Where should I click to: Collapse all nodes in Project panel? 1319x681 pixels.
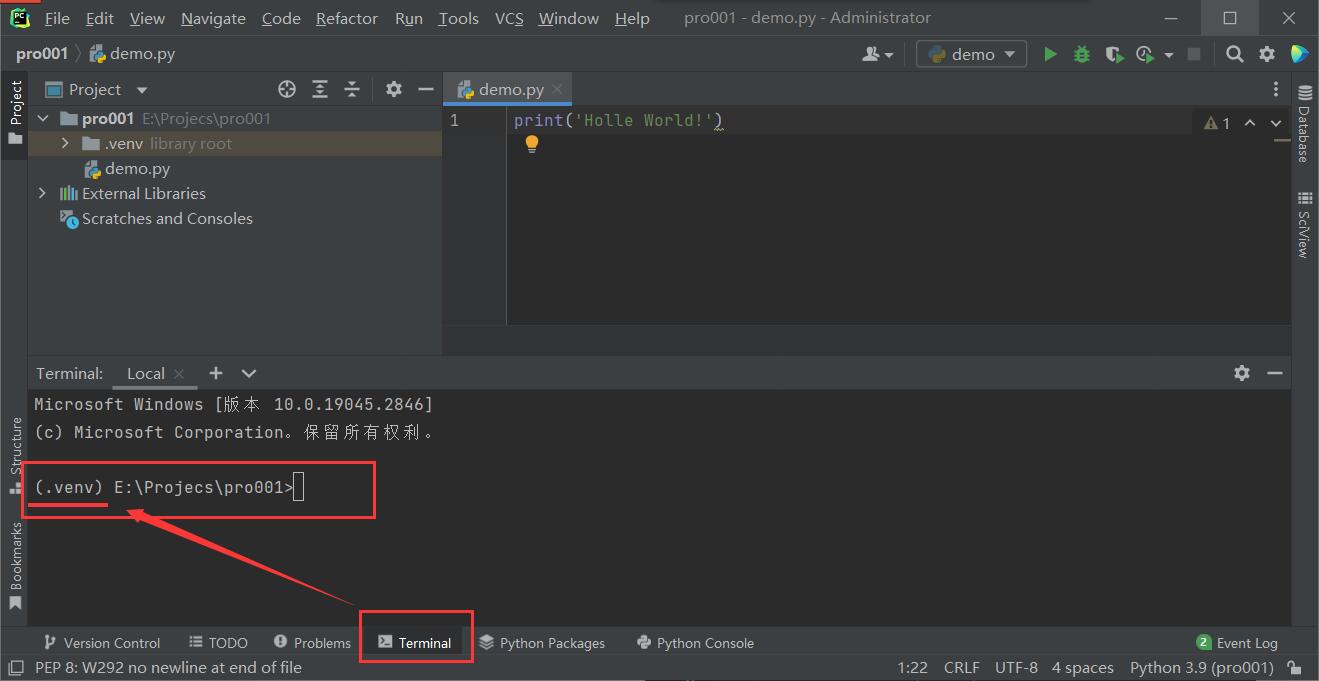click(351, 89)
